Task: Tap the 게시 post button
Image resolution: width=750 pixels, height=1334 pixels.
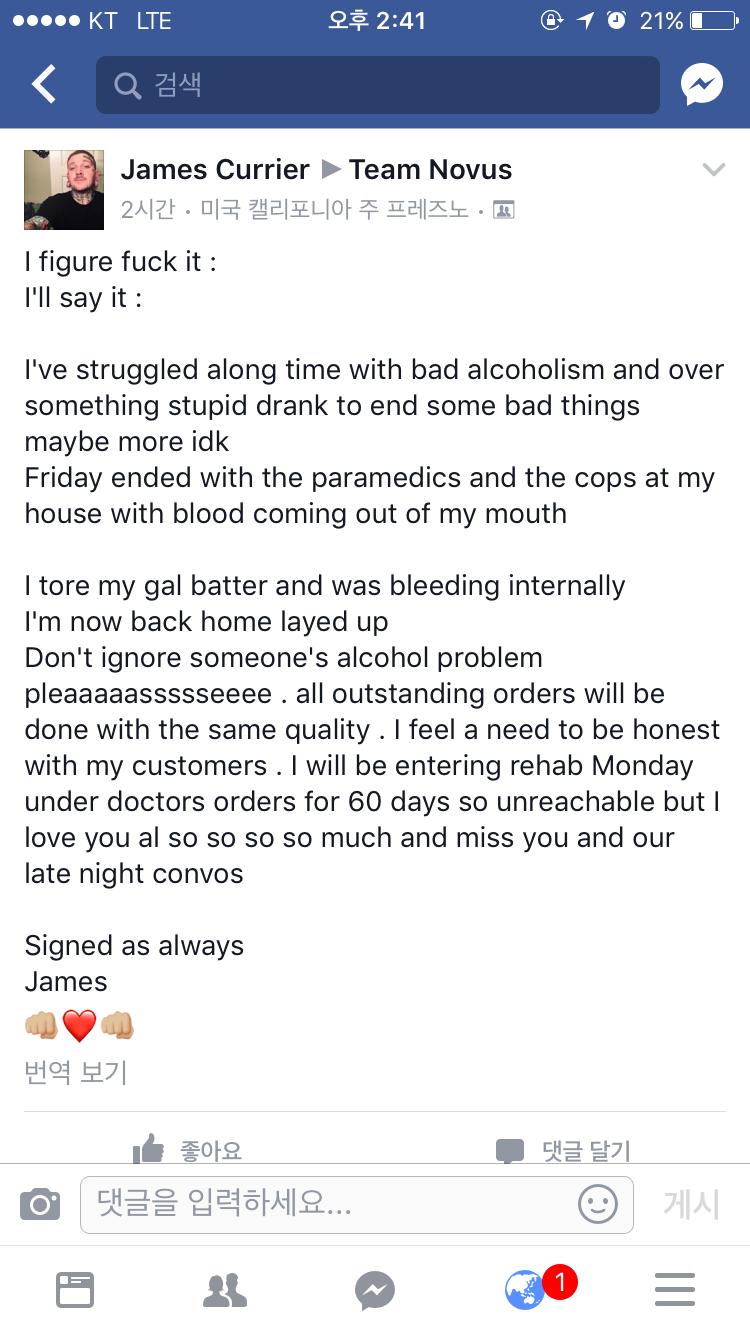Action: (691, 1204)
